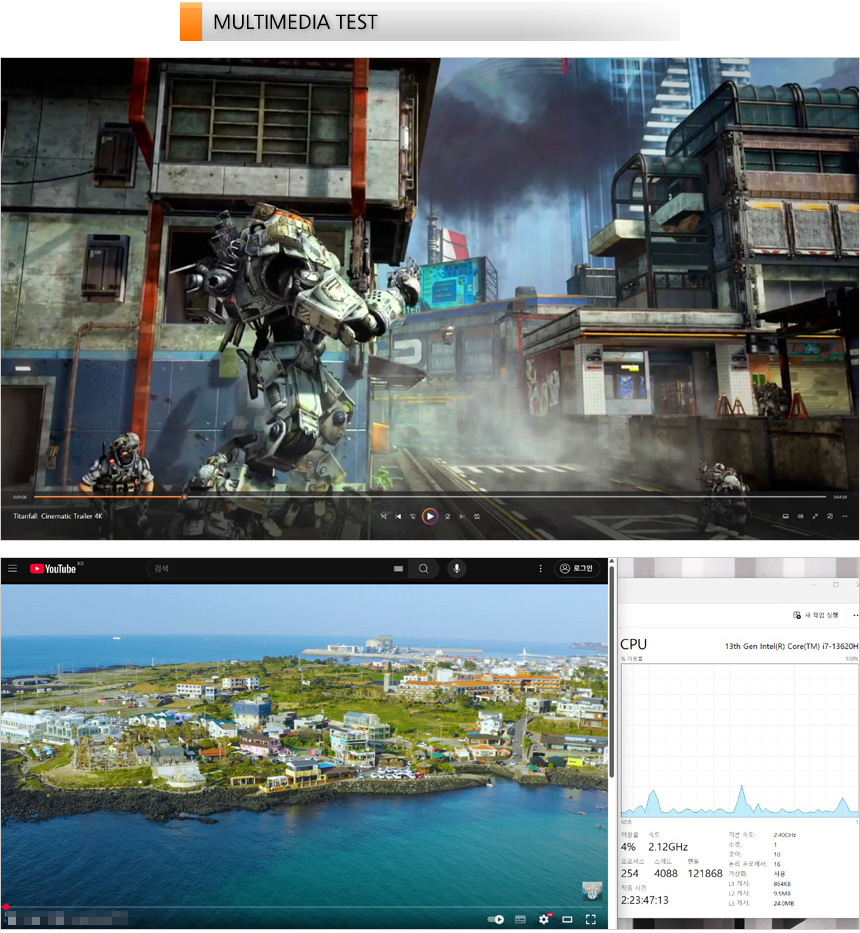Start voice search with microphone icon

(x=457, y=569)
